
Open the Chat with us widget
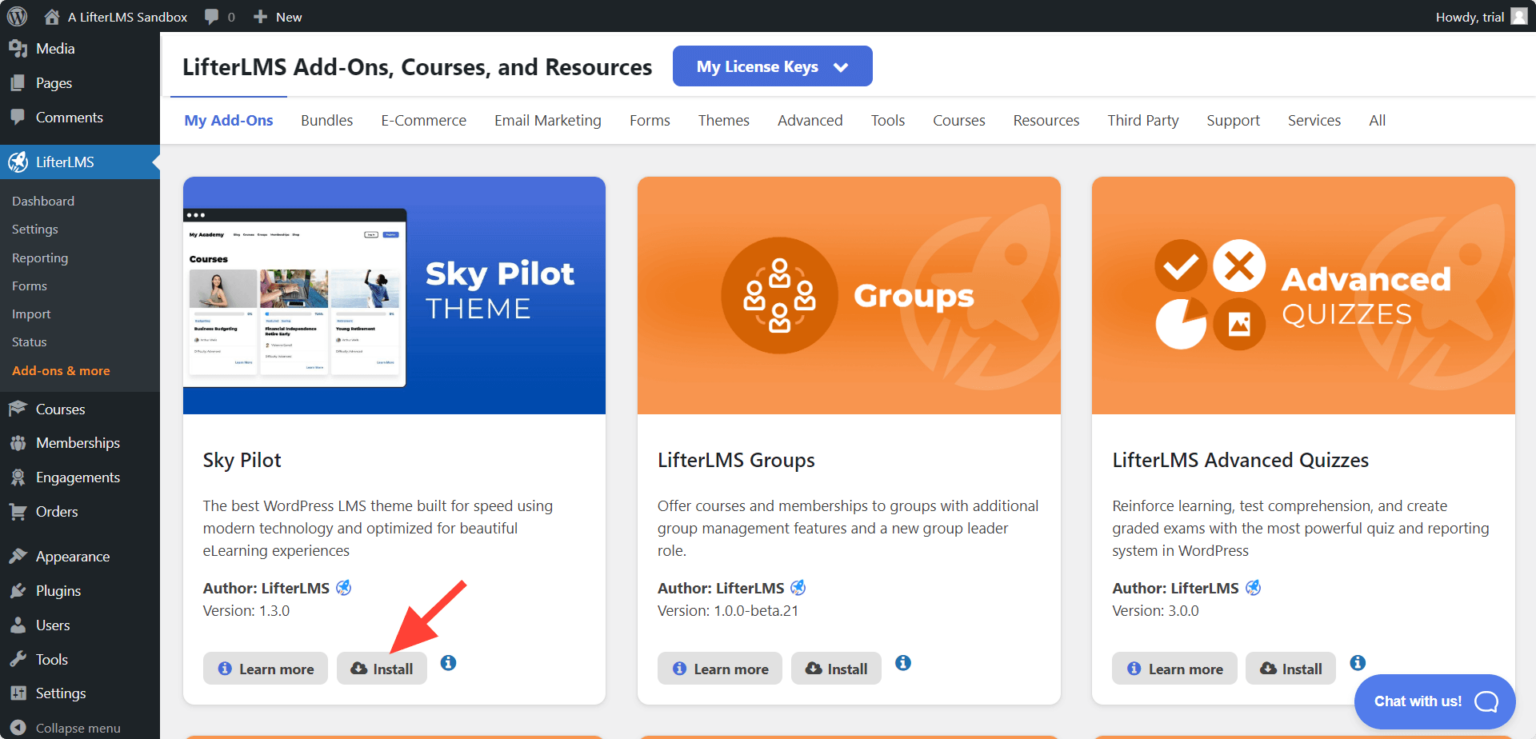click(x=1434, y=701)
